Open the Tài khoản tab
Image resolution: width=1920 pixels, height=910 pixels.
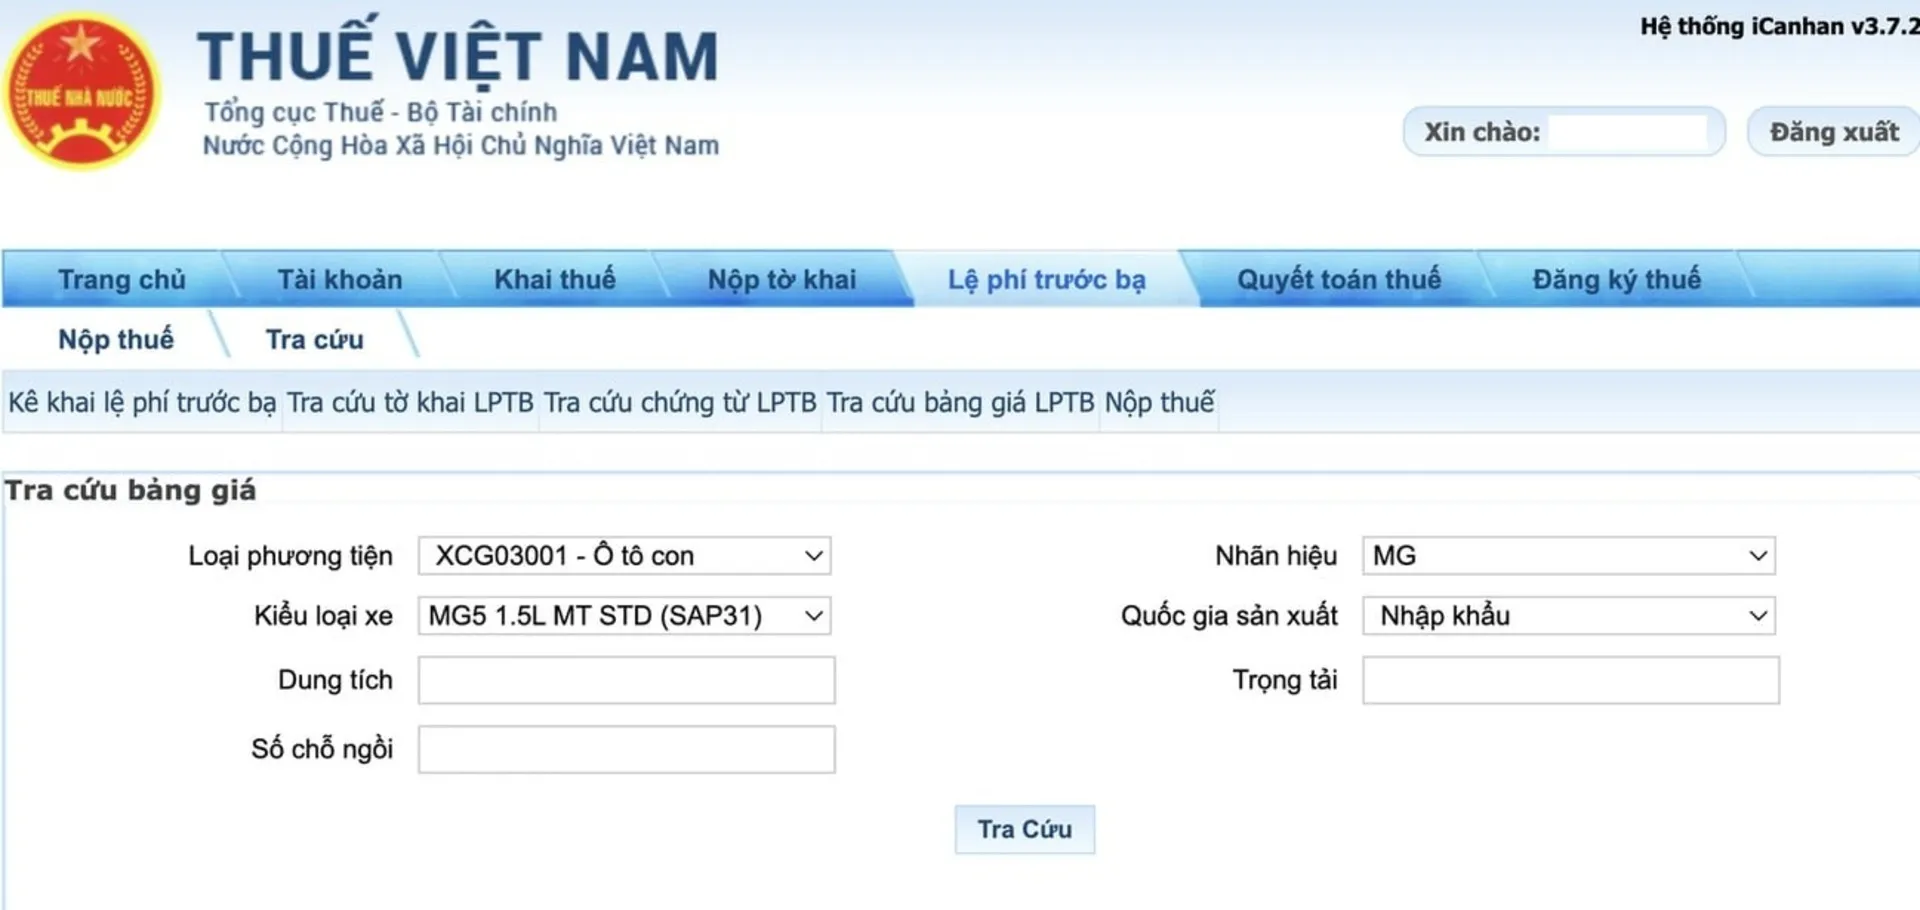(x=340, y=280)
